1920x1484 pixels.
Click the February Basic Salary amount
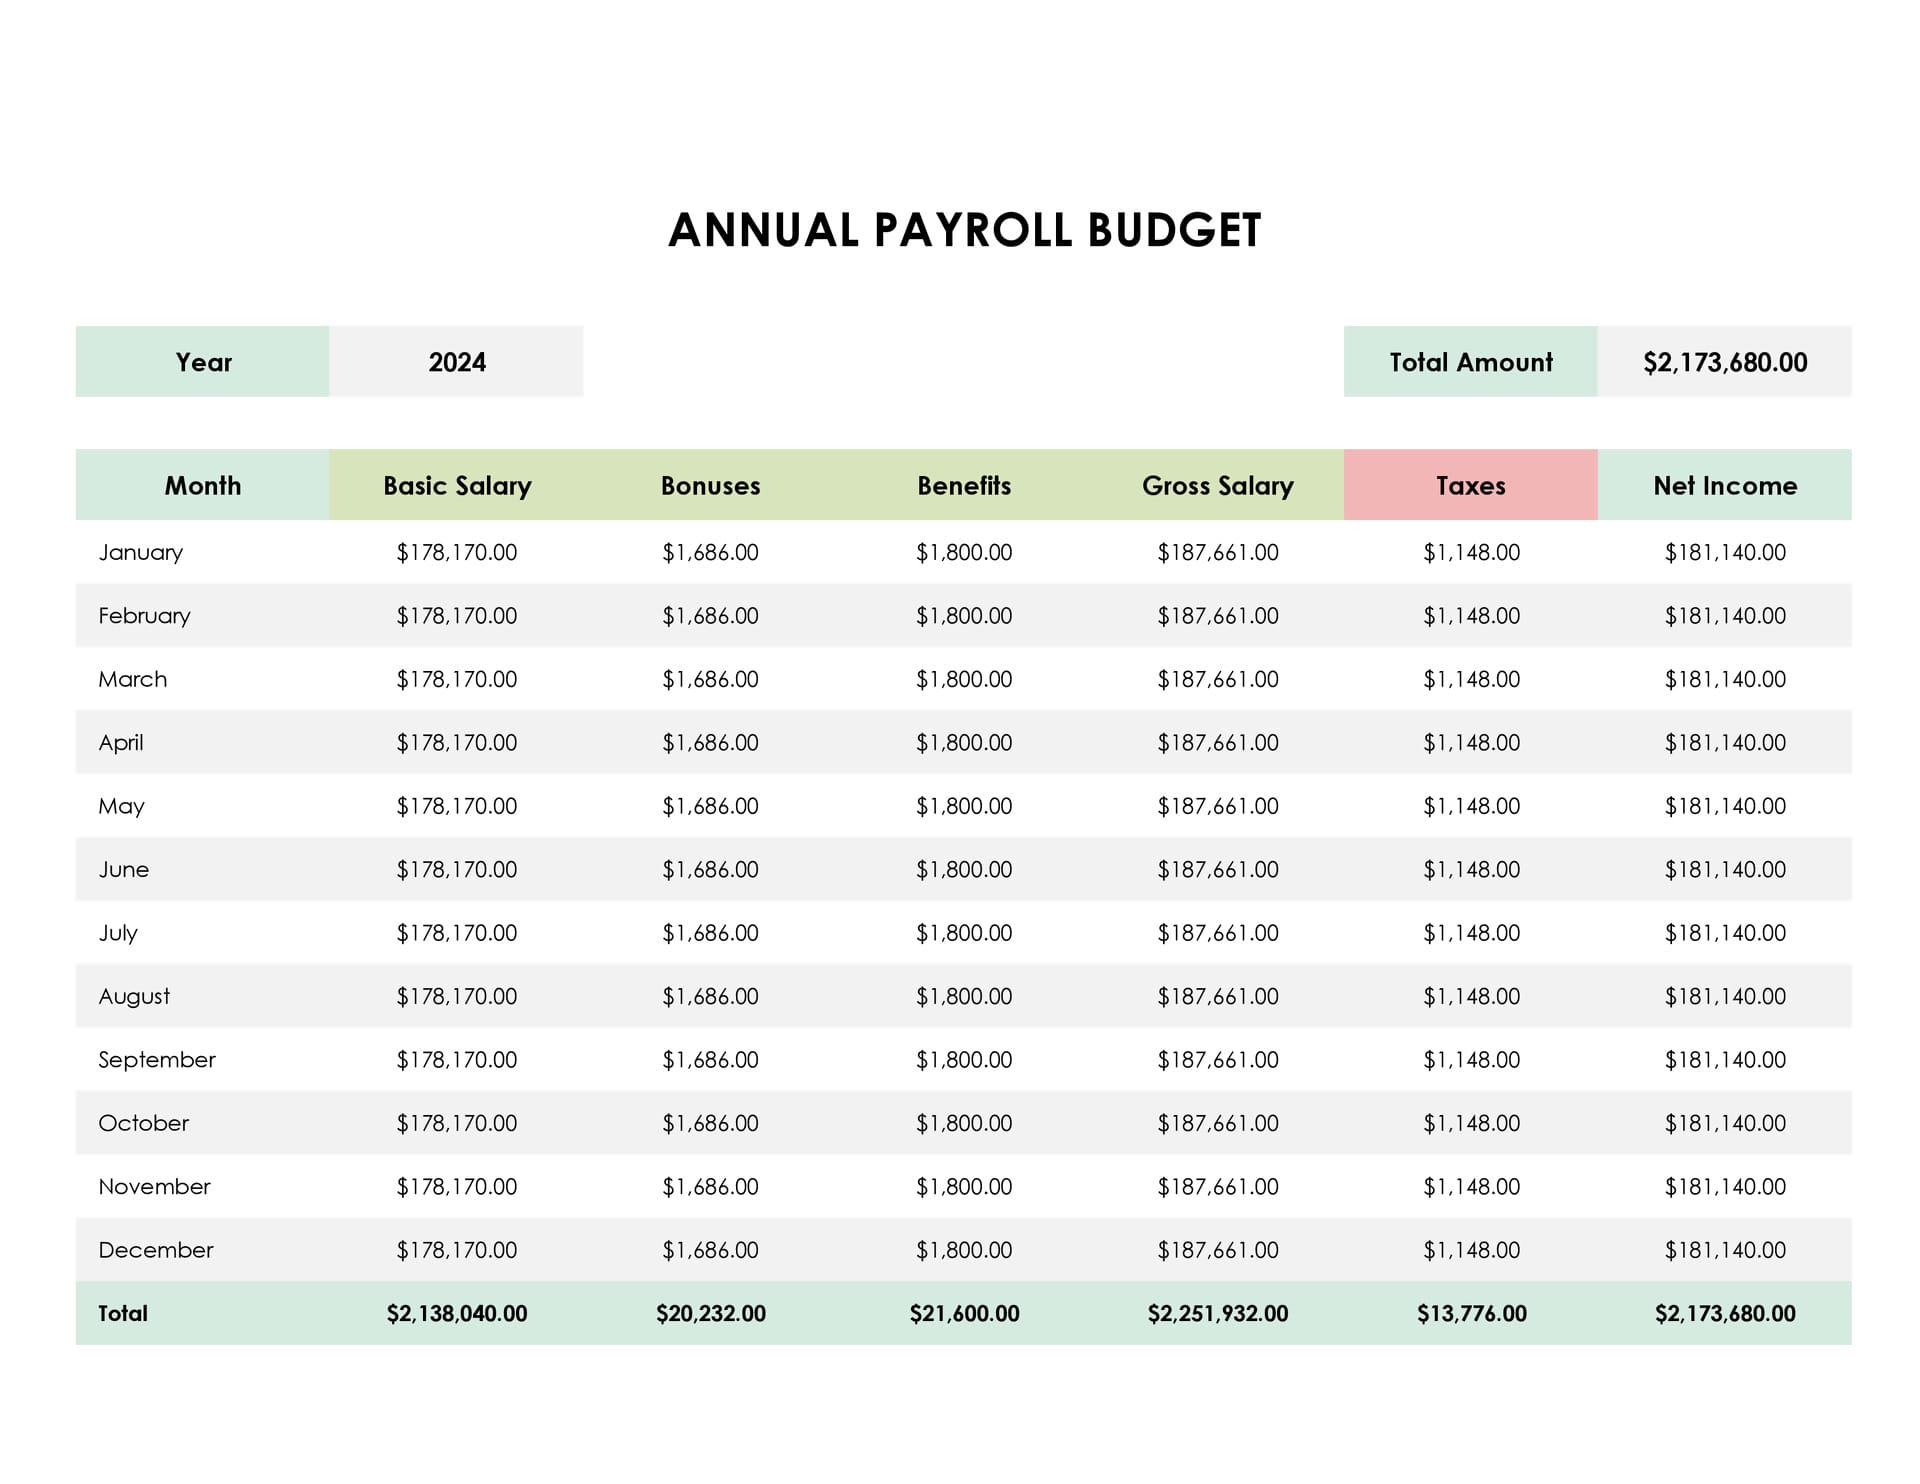tap(457, 616)
